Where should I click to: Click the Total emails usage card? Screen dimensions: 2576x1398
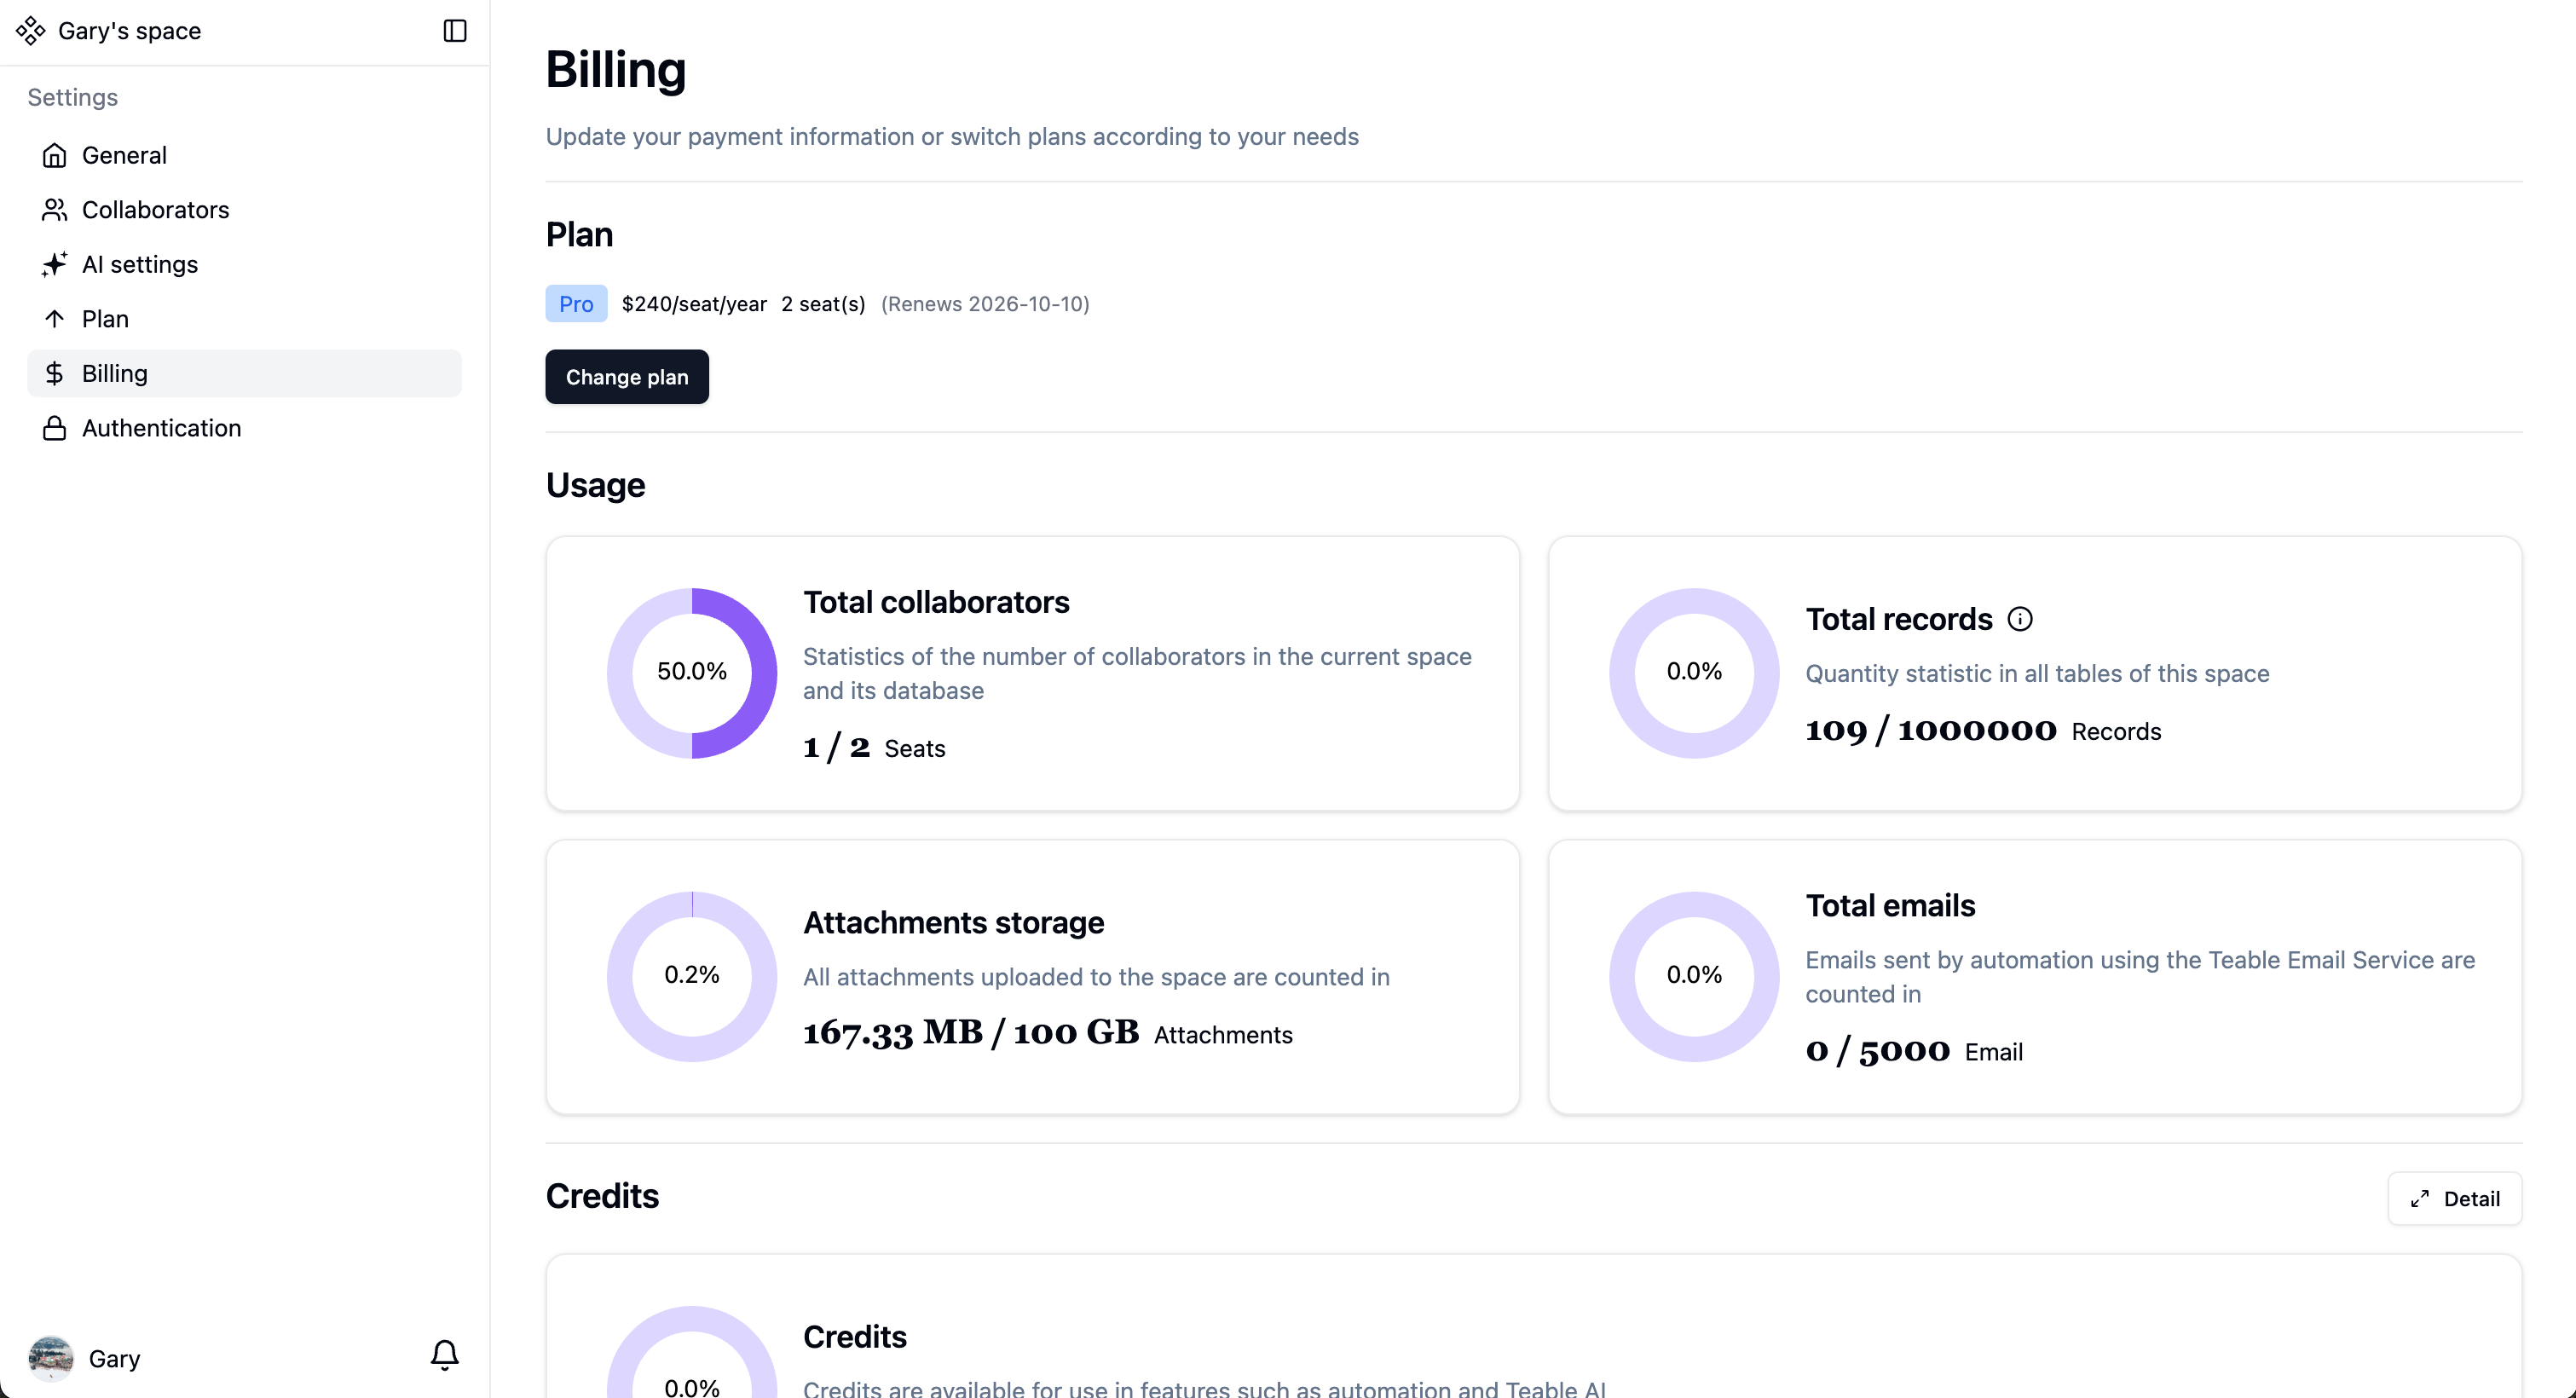pyautogui.click(x=2034, y=976)
